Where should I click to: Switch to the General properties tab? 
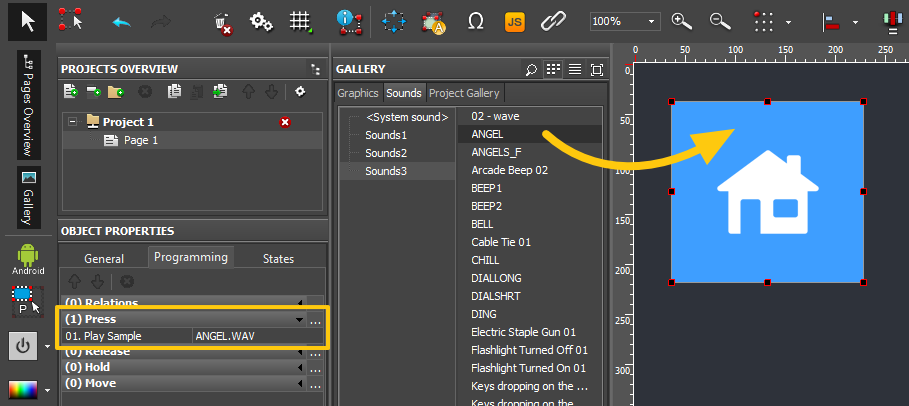[x=104, y=259]
